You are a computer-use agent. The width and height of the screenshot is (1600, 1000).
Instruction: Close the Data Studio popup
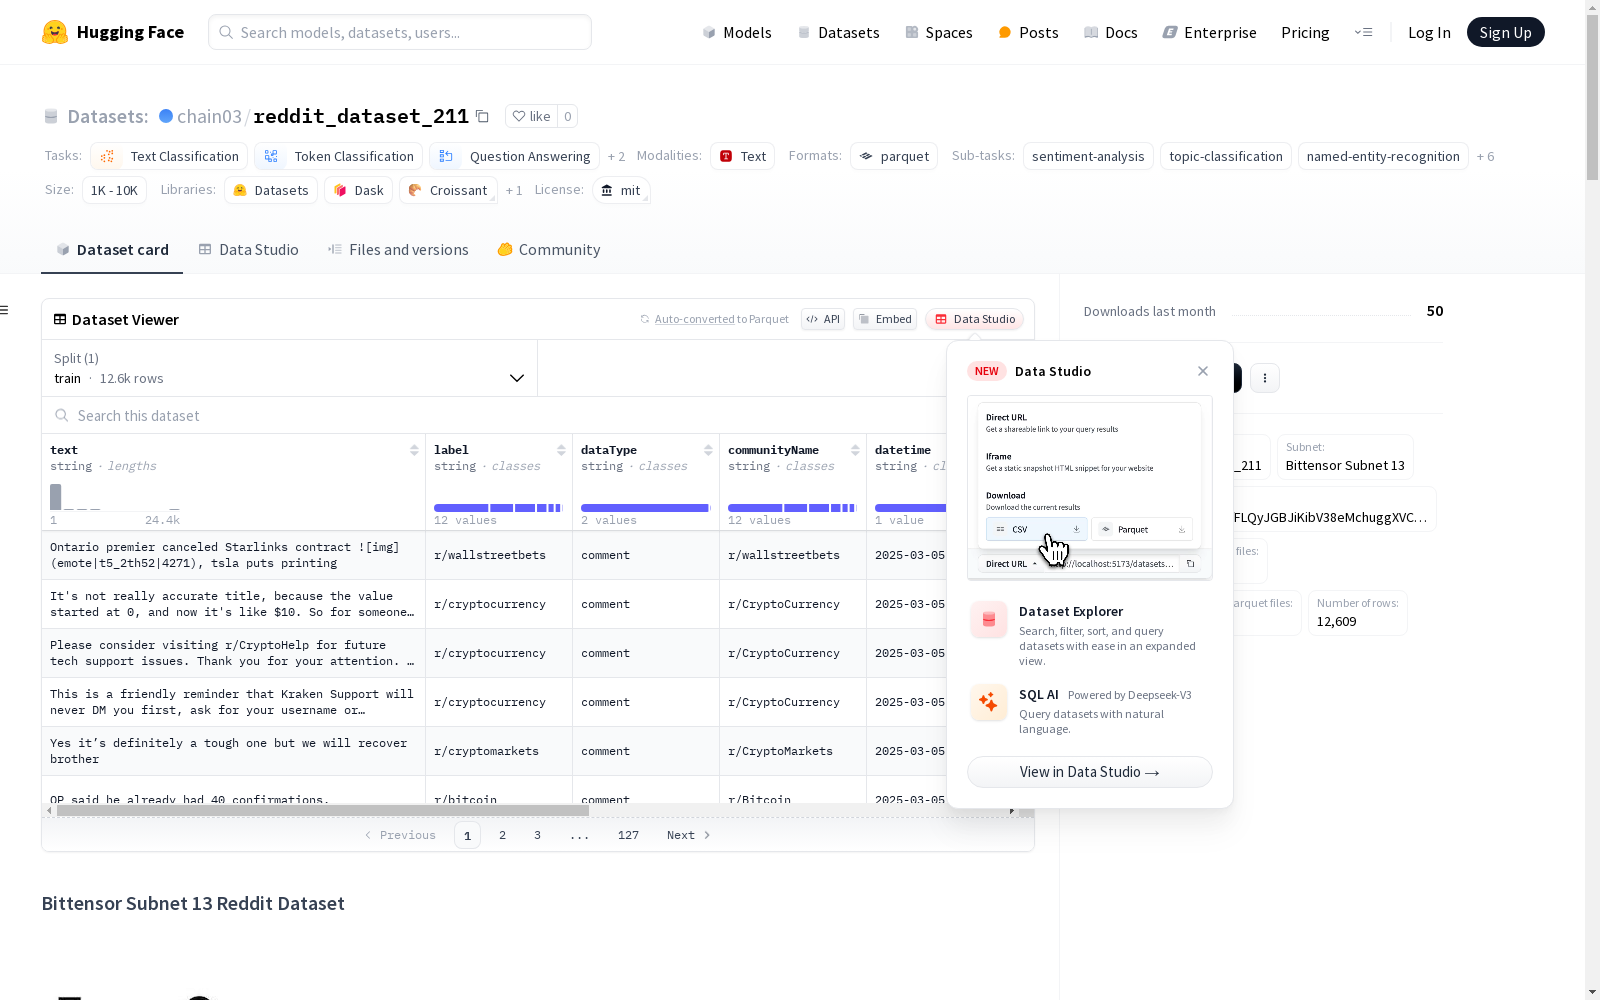1203,371
